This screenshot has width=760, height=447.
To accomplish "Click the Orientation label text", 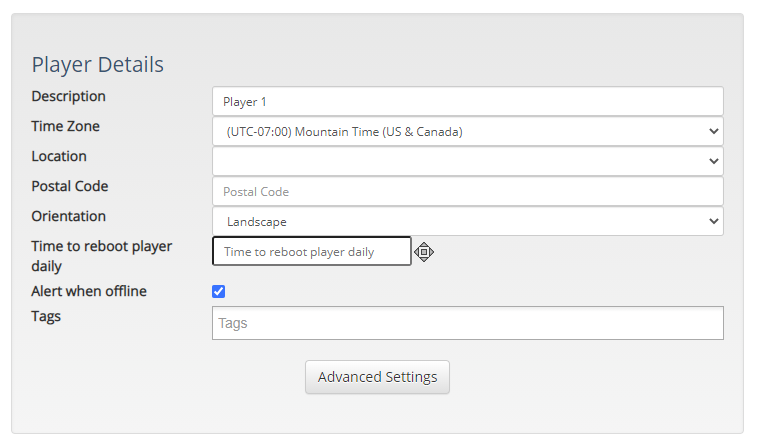I will coord(68,216).
